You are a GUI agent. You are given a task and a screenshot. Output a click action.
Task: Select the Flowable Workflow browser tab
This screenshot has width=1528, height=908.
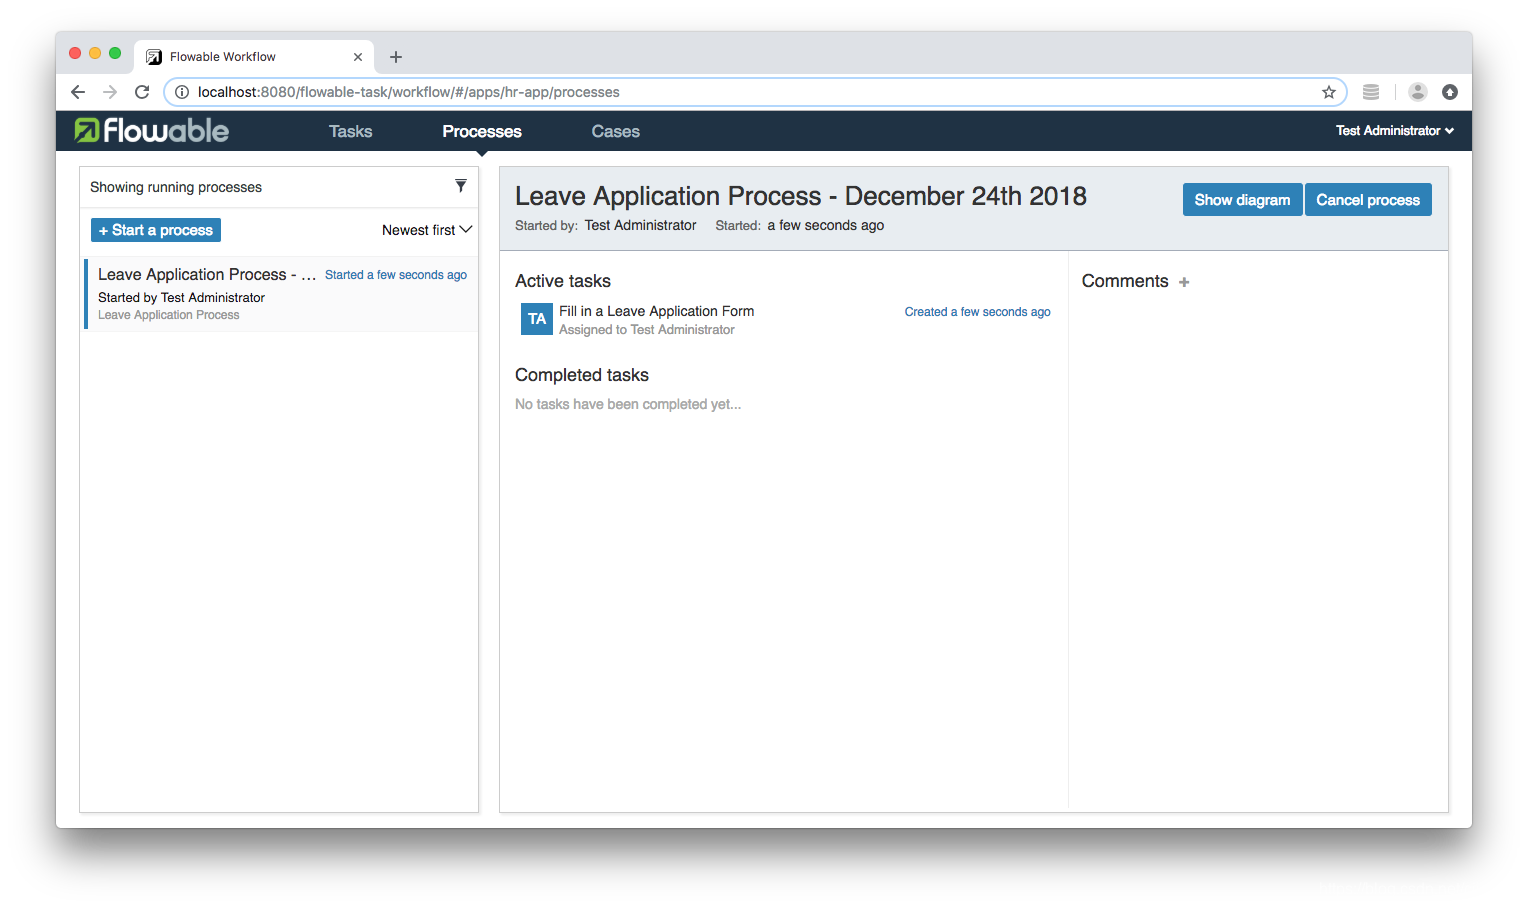254,57
